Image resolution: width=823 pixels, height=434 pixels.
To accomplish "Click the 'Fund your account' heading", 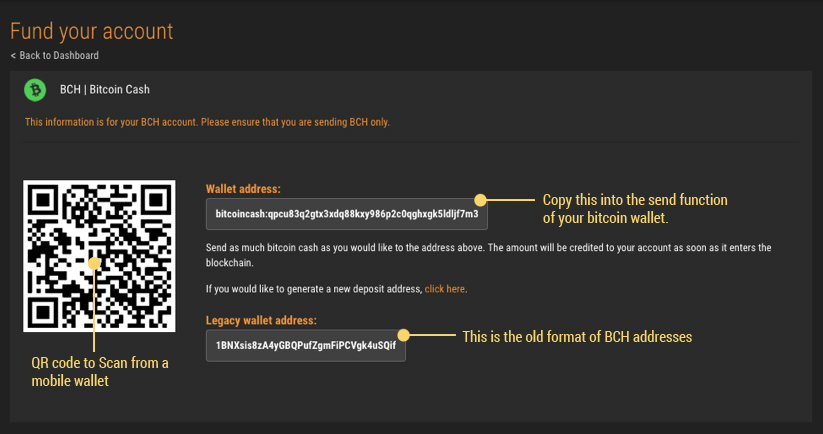I will pos(91,31).
